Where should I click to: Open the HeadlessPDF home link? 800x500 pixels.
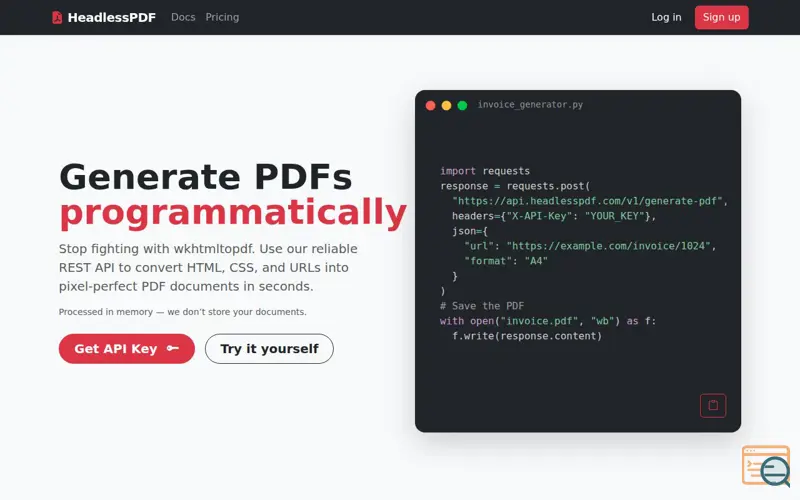coord(104,17)
